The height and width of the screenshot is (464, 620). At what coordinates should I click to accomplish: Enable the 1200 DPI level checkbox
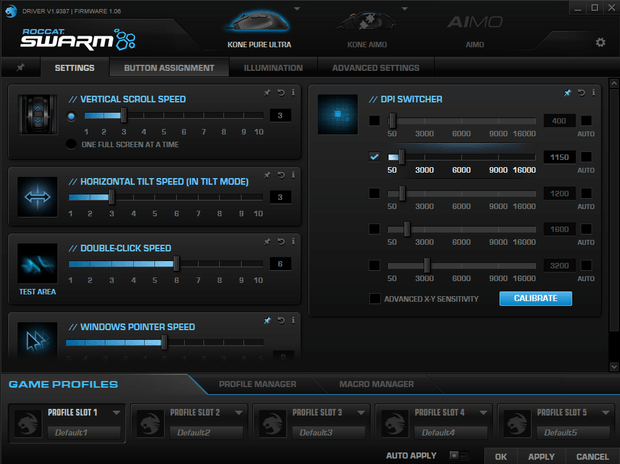374,193
